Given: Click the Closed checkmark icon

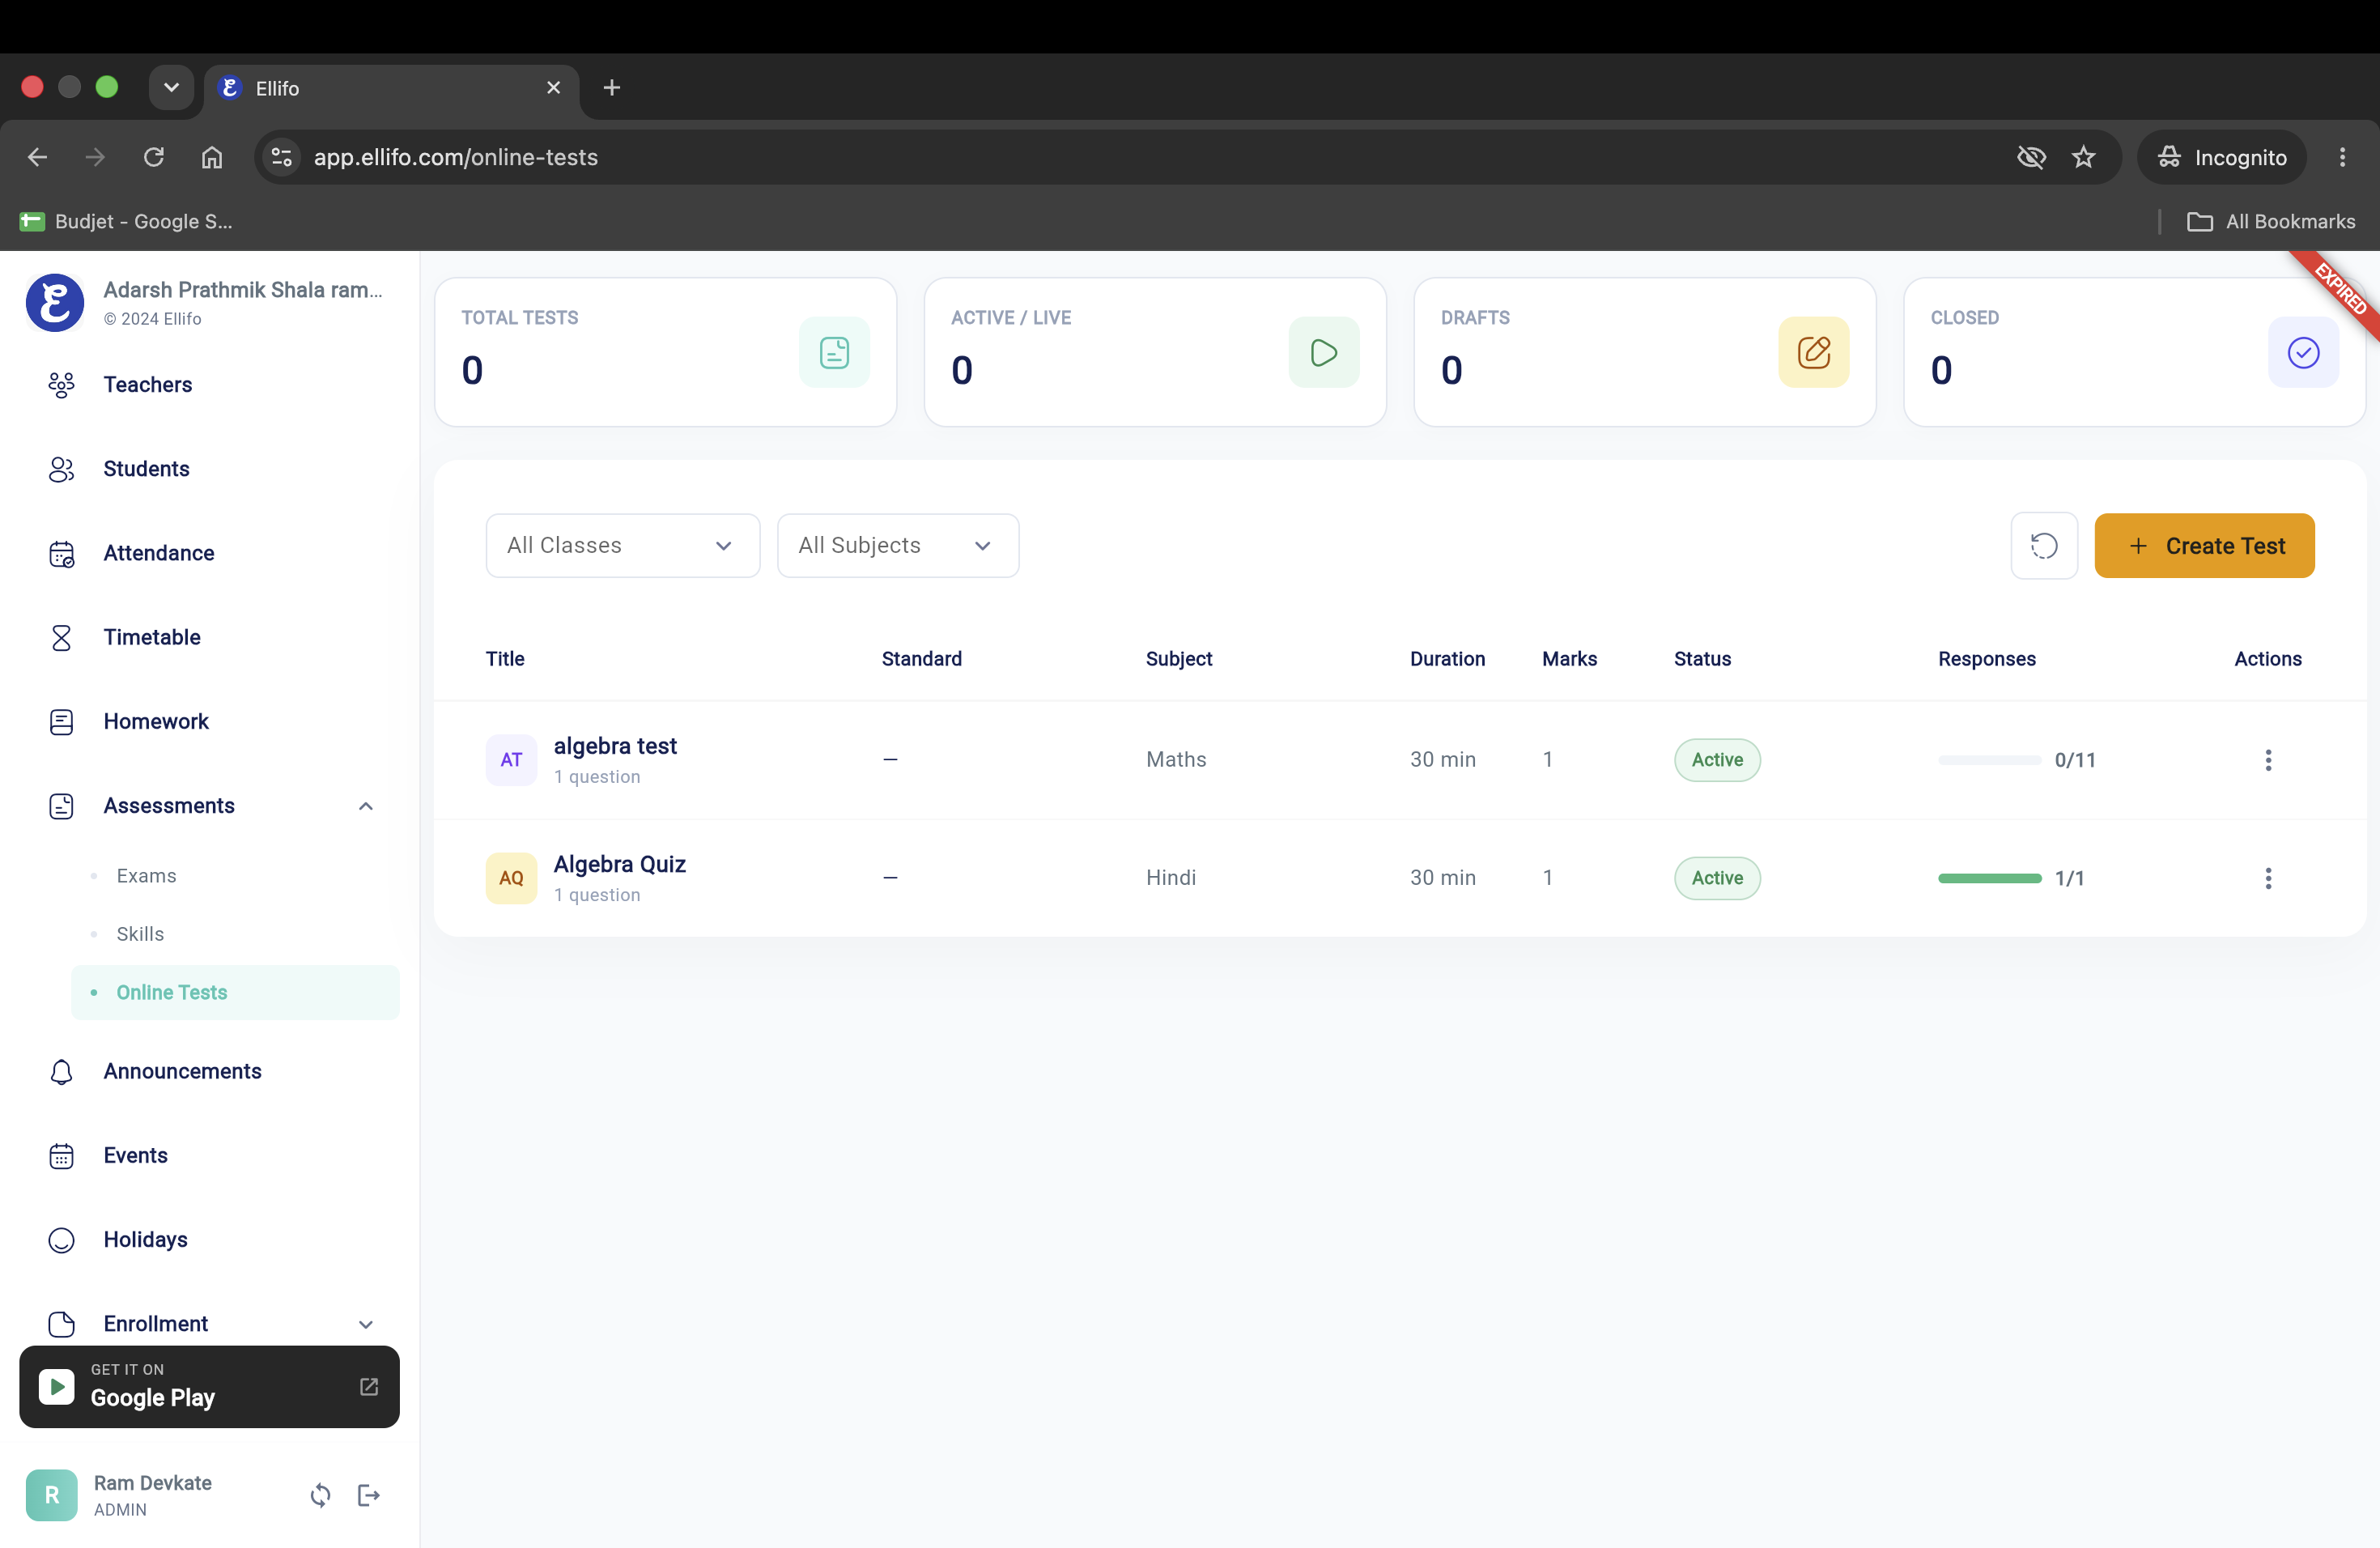Looking at the screenshot, I should pos(2302,352).
